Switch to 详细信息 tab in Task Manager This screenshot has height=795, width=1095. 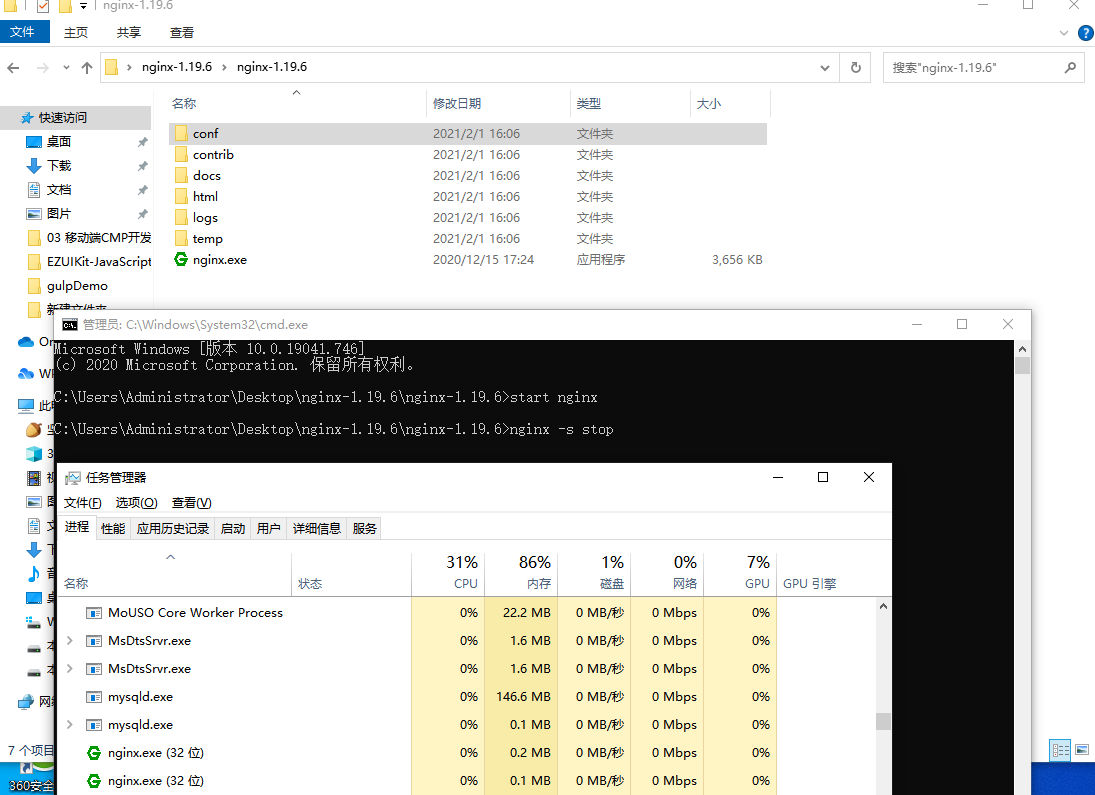pyautogui.click(x=316, y=529)
